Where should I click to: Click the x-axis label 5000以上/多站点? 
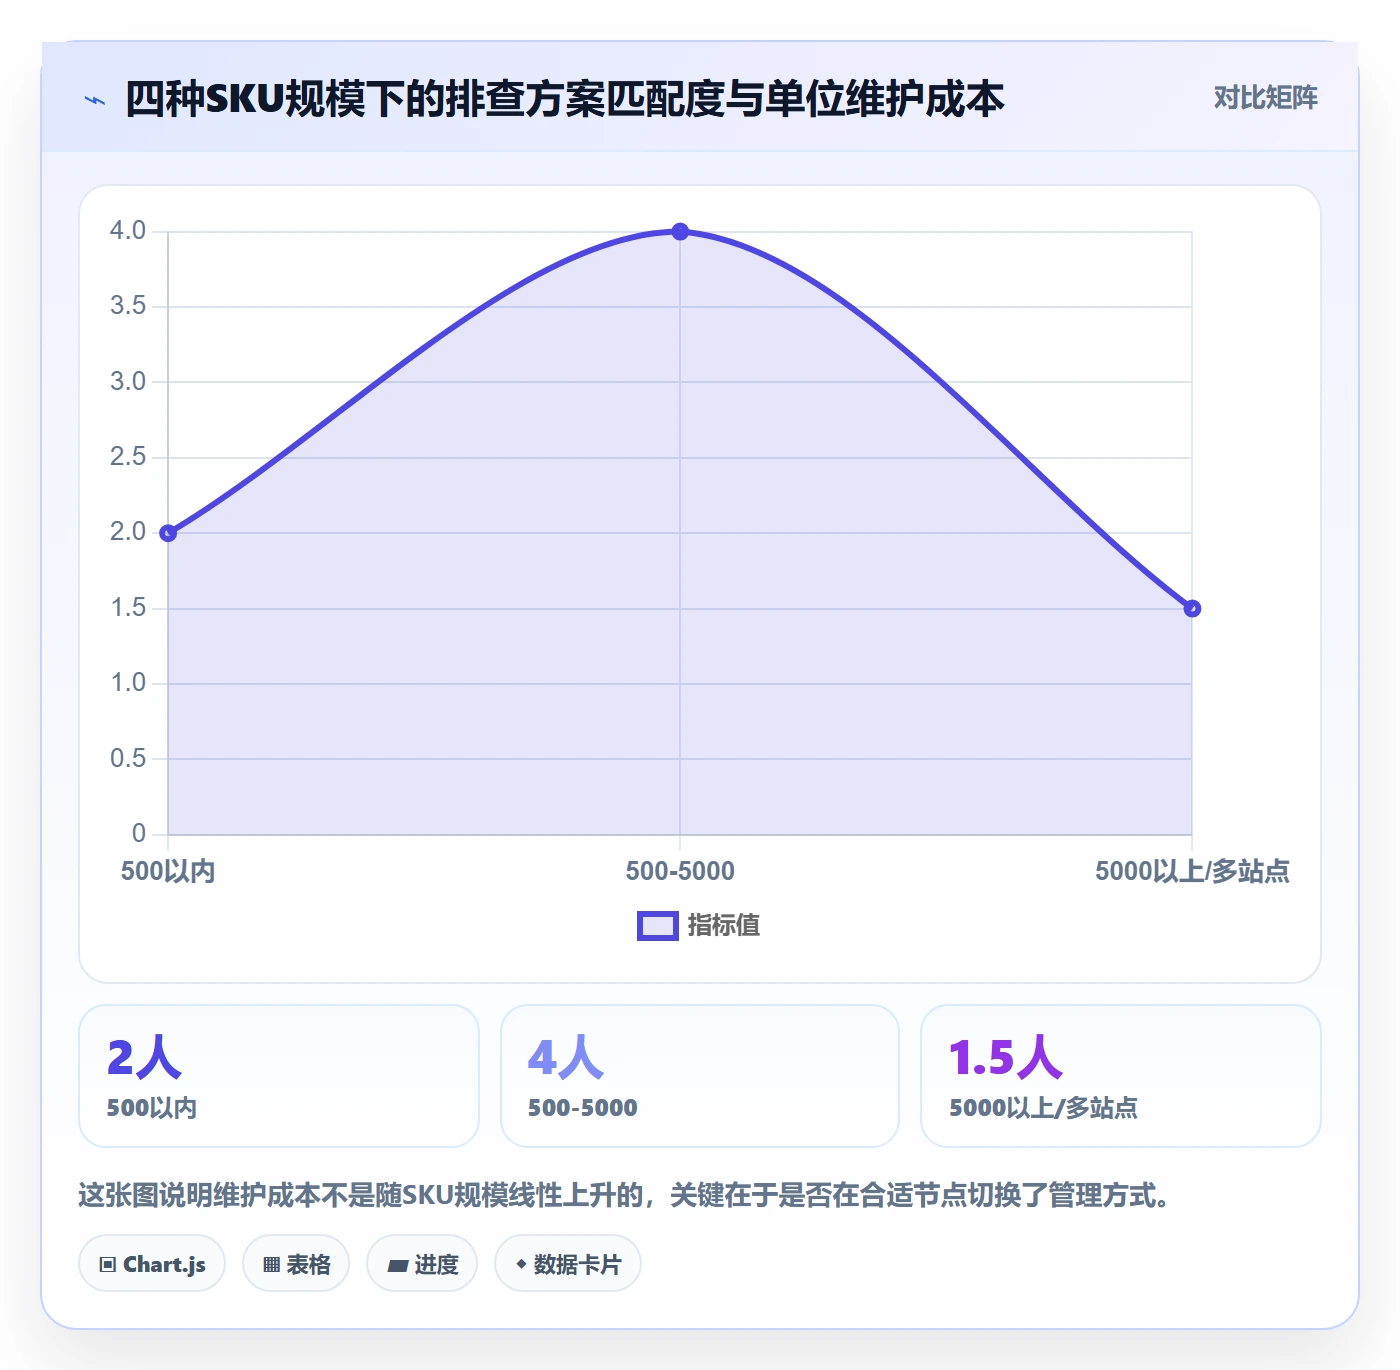tap(1192, 871)
